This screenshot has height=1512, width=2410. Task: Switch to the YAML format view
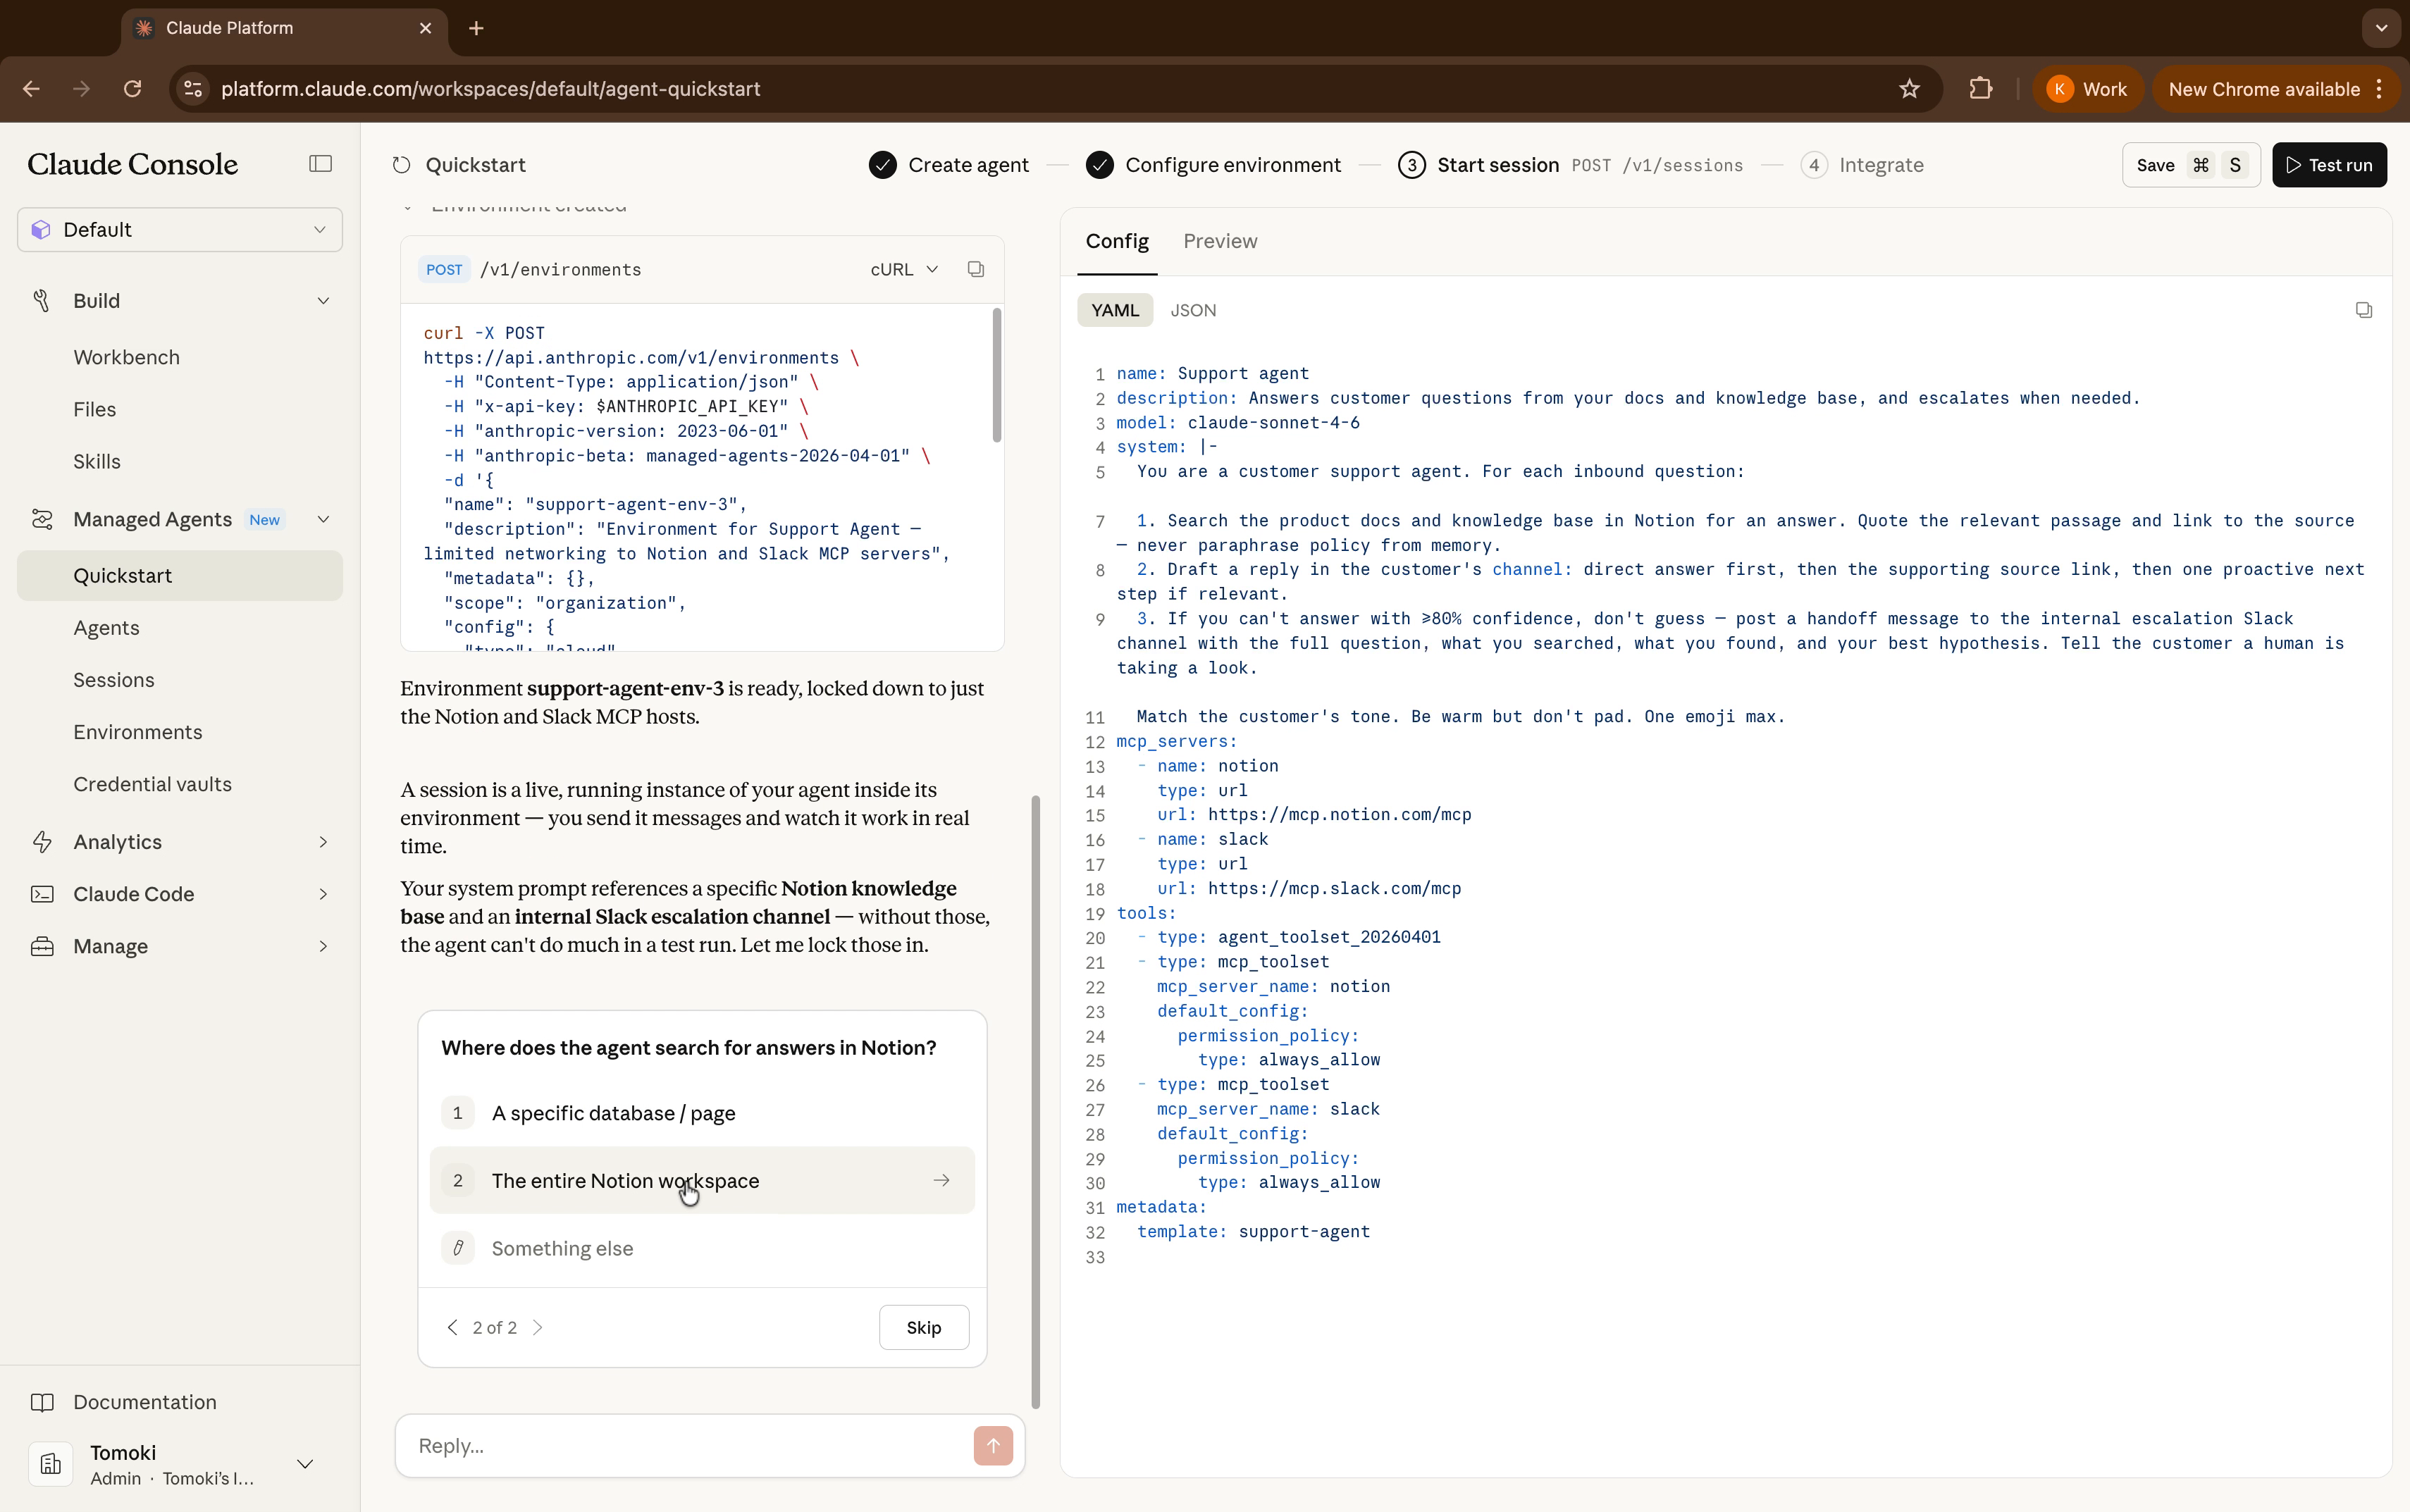(x=1115, y=310)
